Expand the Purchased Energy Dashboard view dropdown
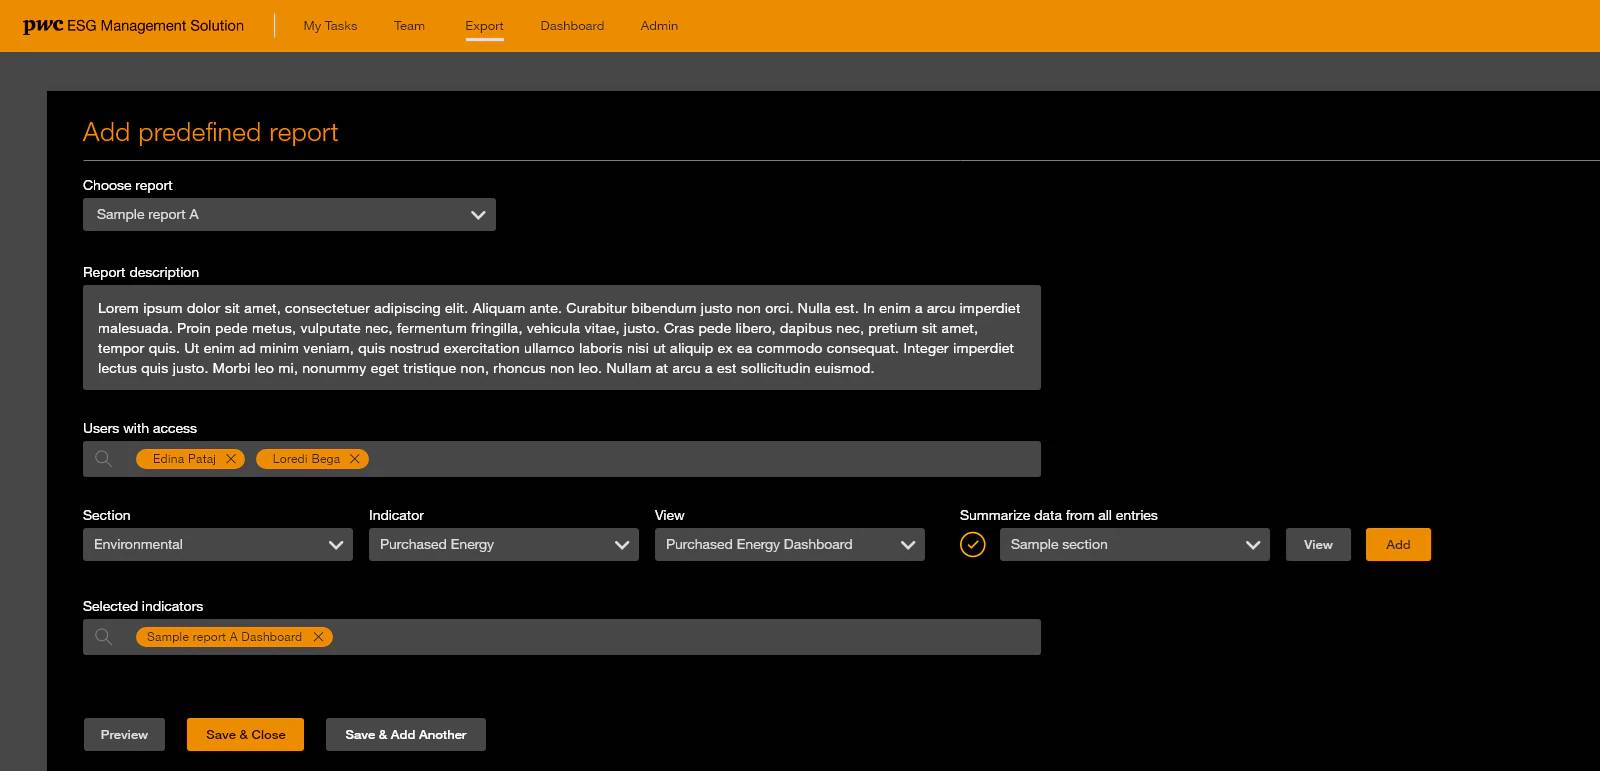The image size is (1600, 771). (789, 545)
